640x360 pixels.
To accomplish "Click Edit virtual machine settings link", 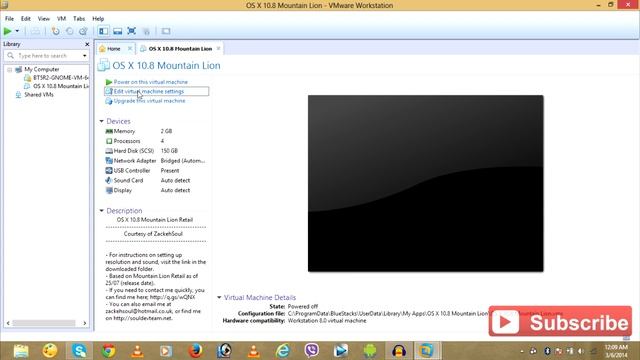I will (x=149, y=91).
